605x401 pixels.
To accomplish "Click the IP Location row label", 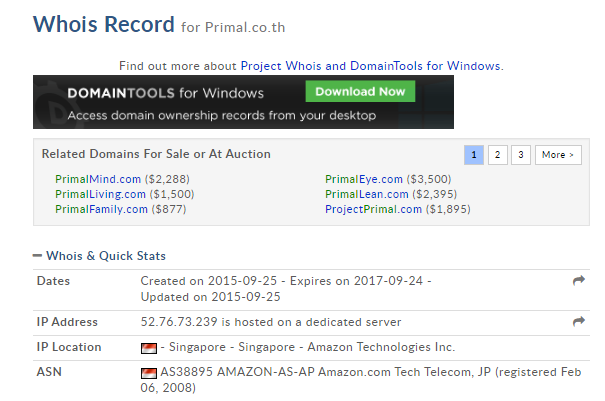I will click(x=69, y=347).
